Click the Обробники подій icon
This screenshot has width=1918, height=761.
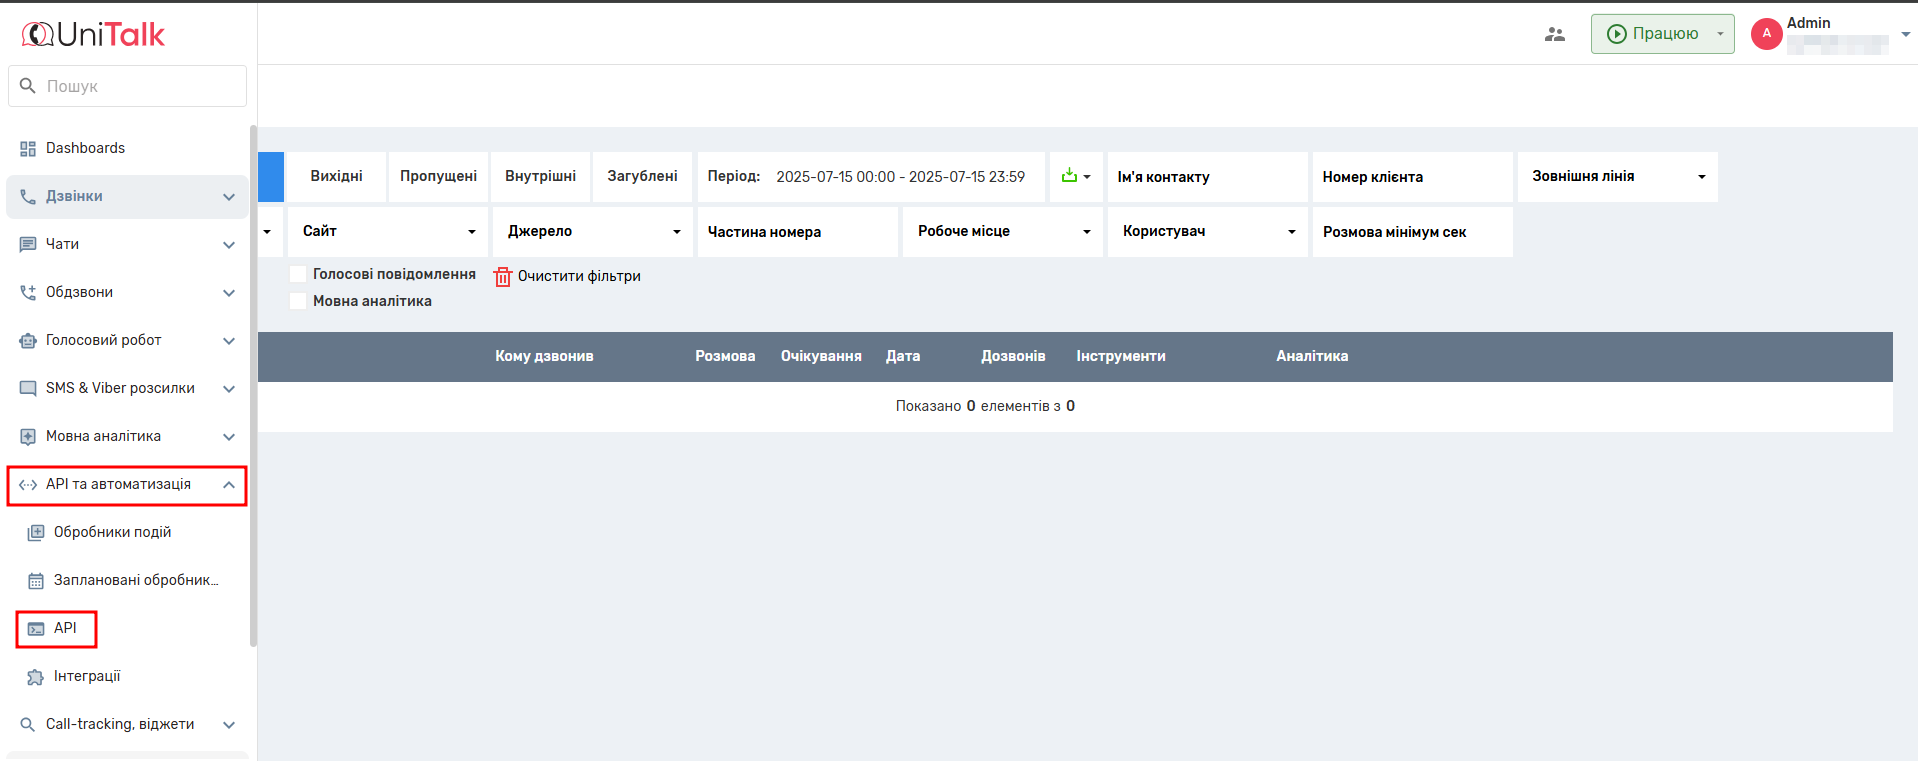click(36, 533)
